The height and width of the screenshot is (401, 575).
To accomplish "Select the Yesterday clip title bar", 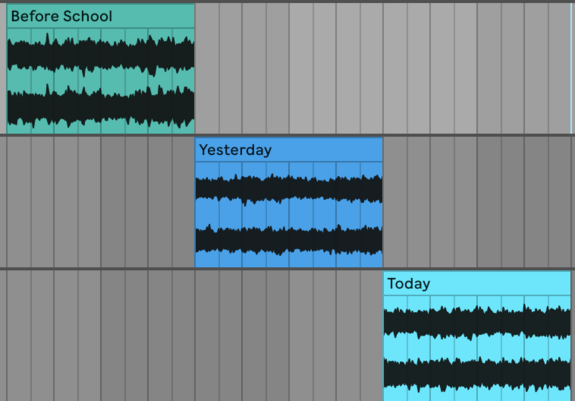I will 289,150.
